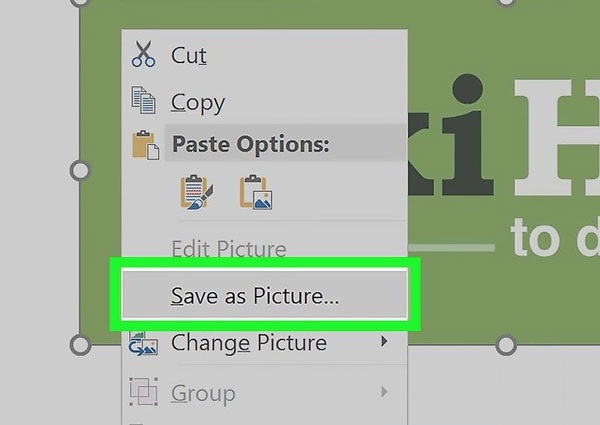This screenshot has height=425, width=600.
Task: Click the bottom-right corner resize handle
Action: coord(507,345)
